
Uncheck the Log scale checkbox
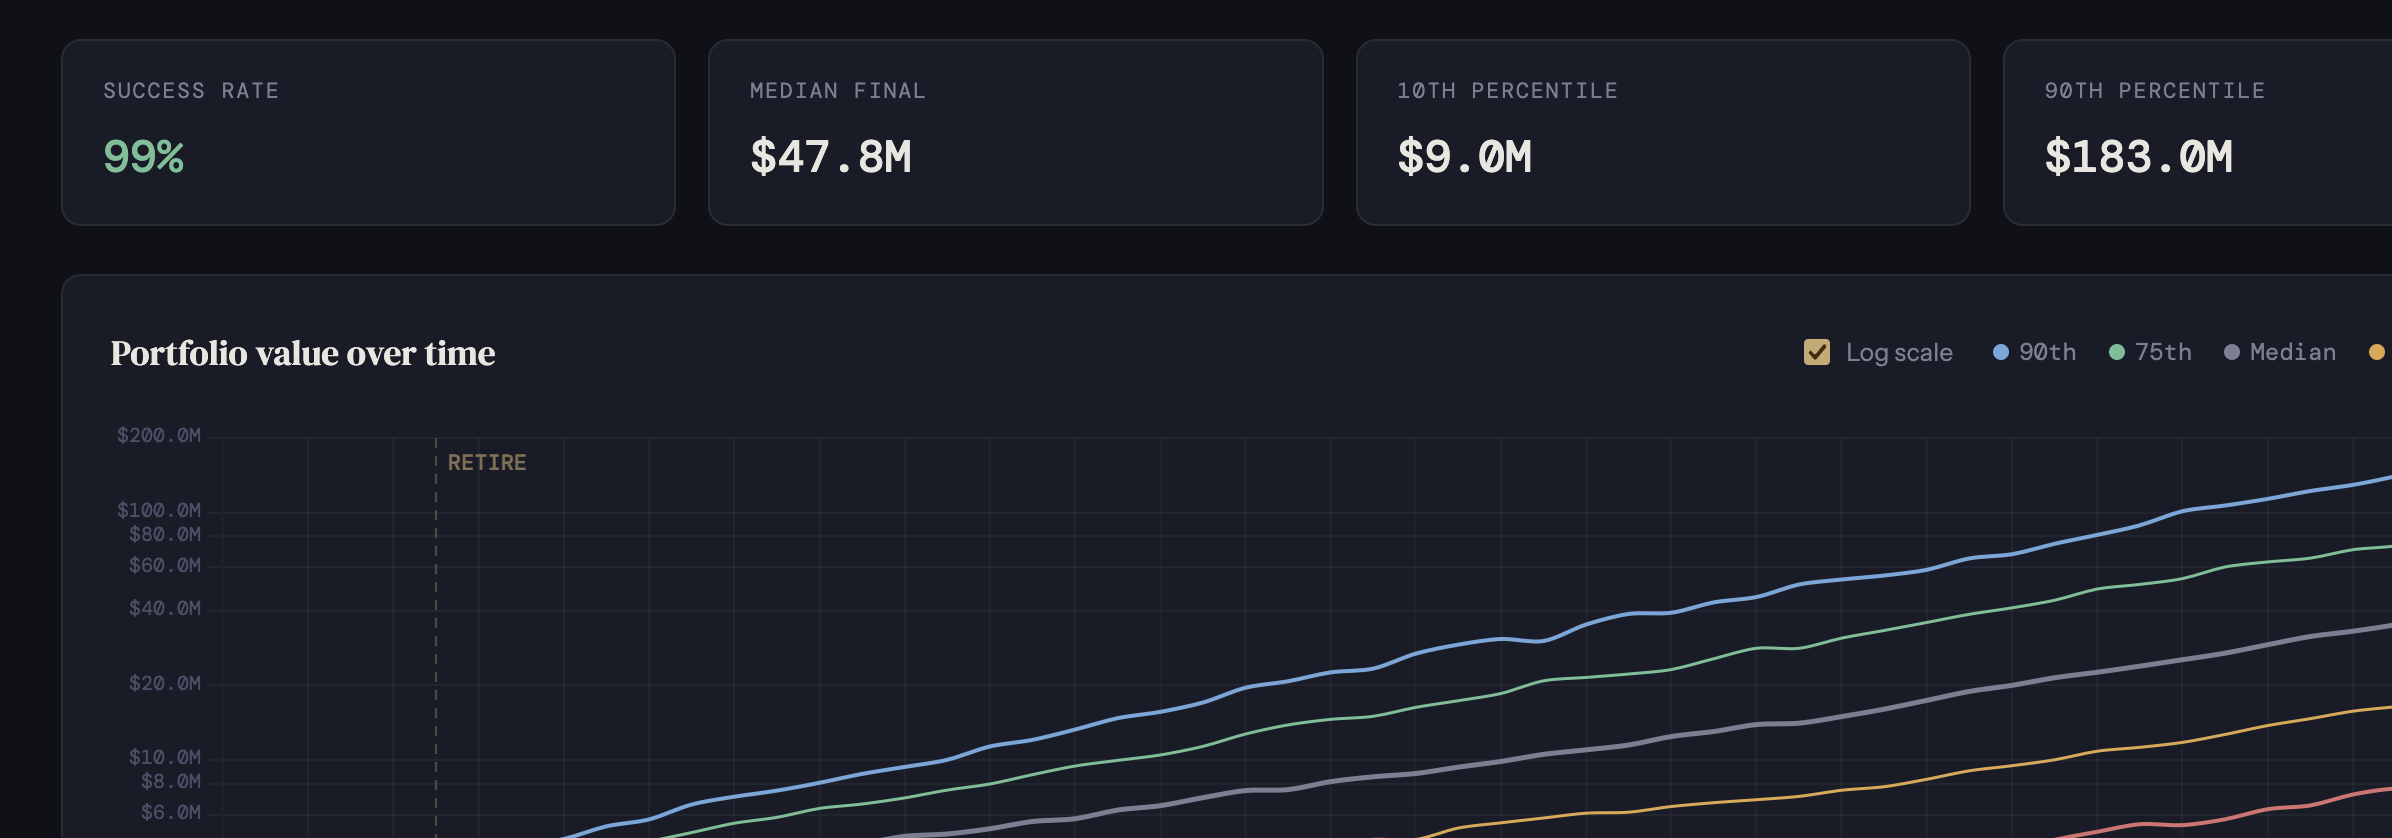[1817, 352]
